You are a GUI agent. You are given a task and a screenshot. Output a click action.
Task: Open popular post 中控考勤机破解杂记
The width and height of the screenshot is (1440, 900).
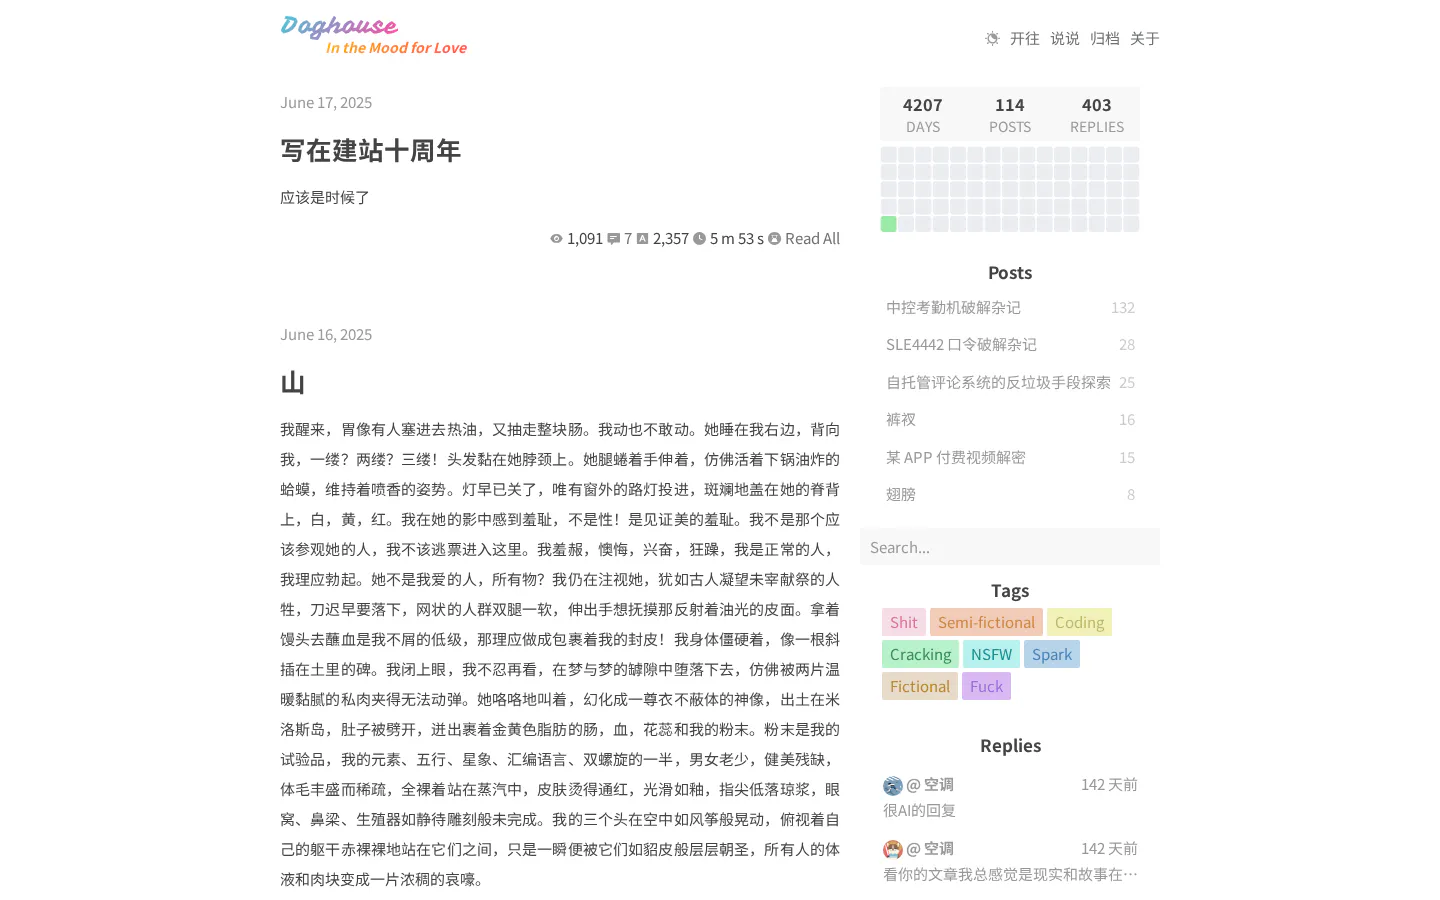point(953,308)
